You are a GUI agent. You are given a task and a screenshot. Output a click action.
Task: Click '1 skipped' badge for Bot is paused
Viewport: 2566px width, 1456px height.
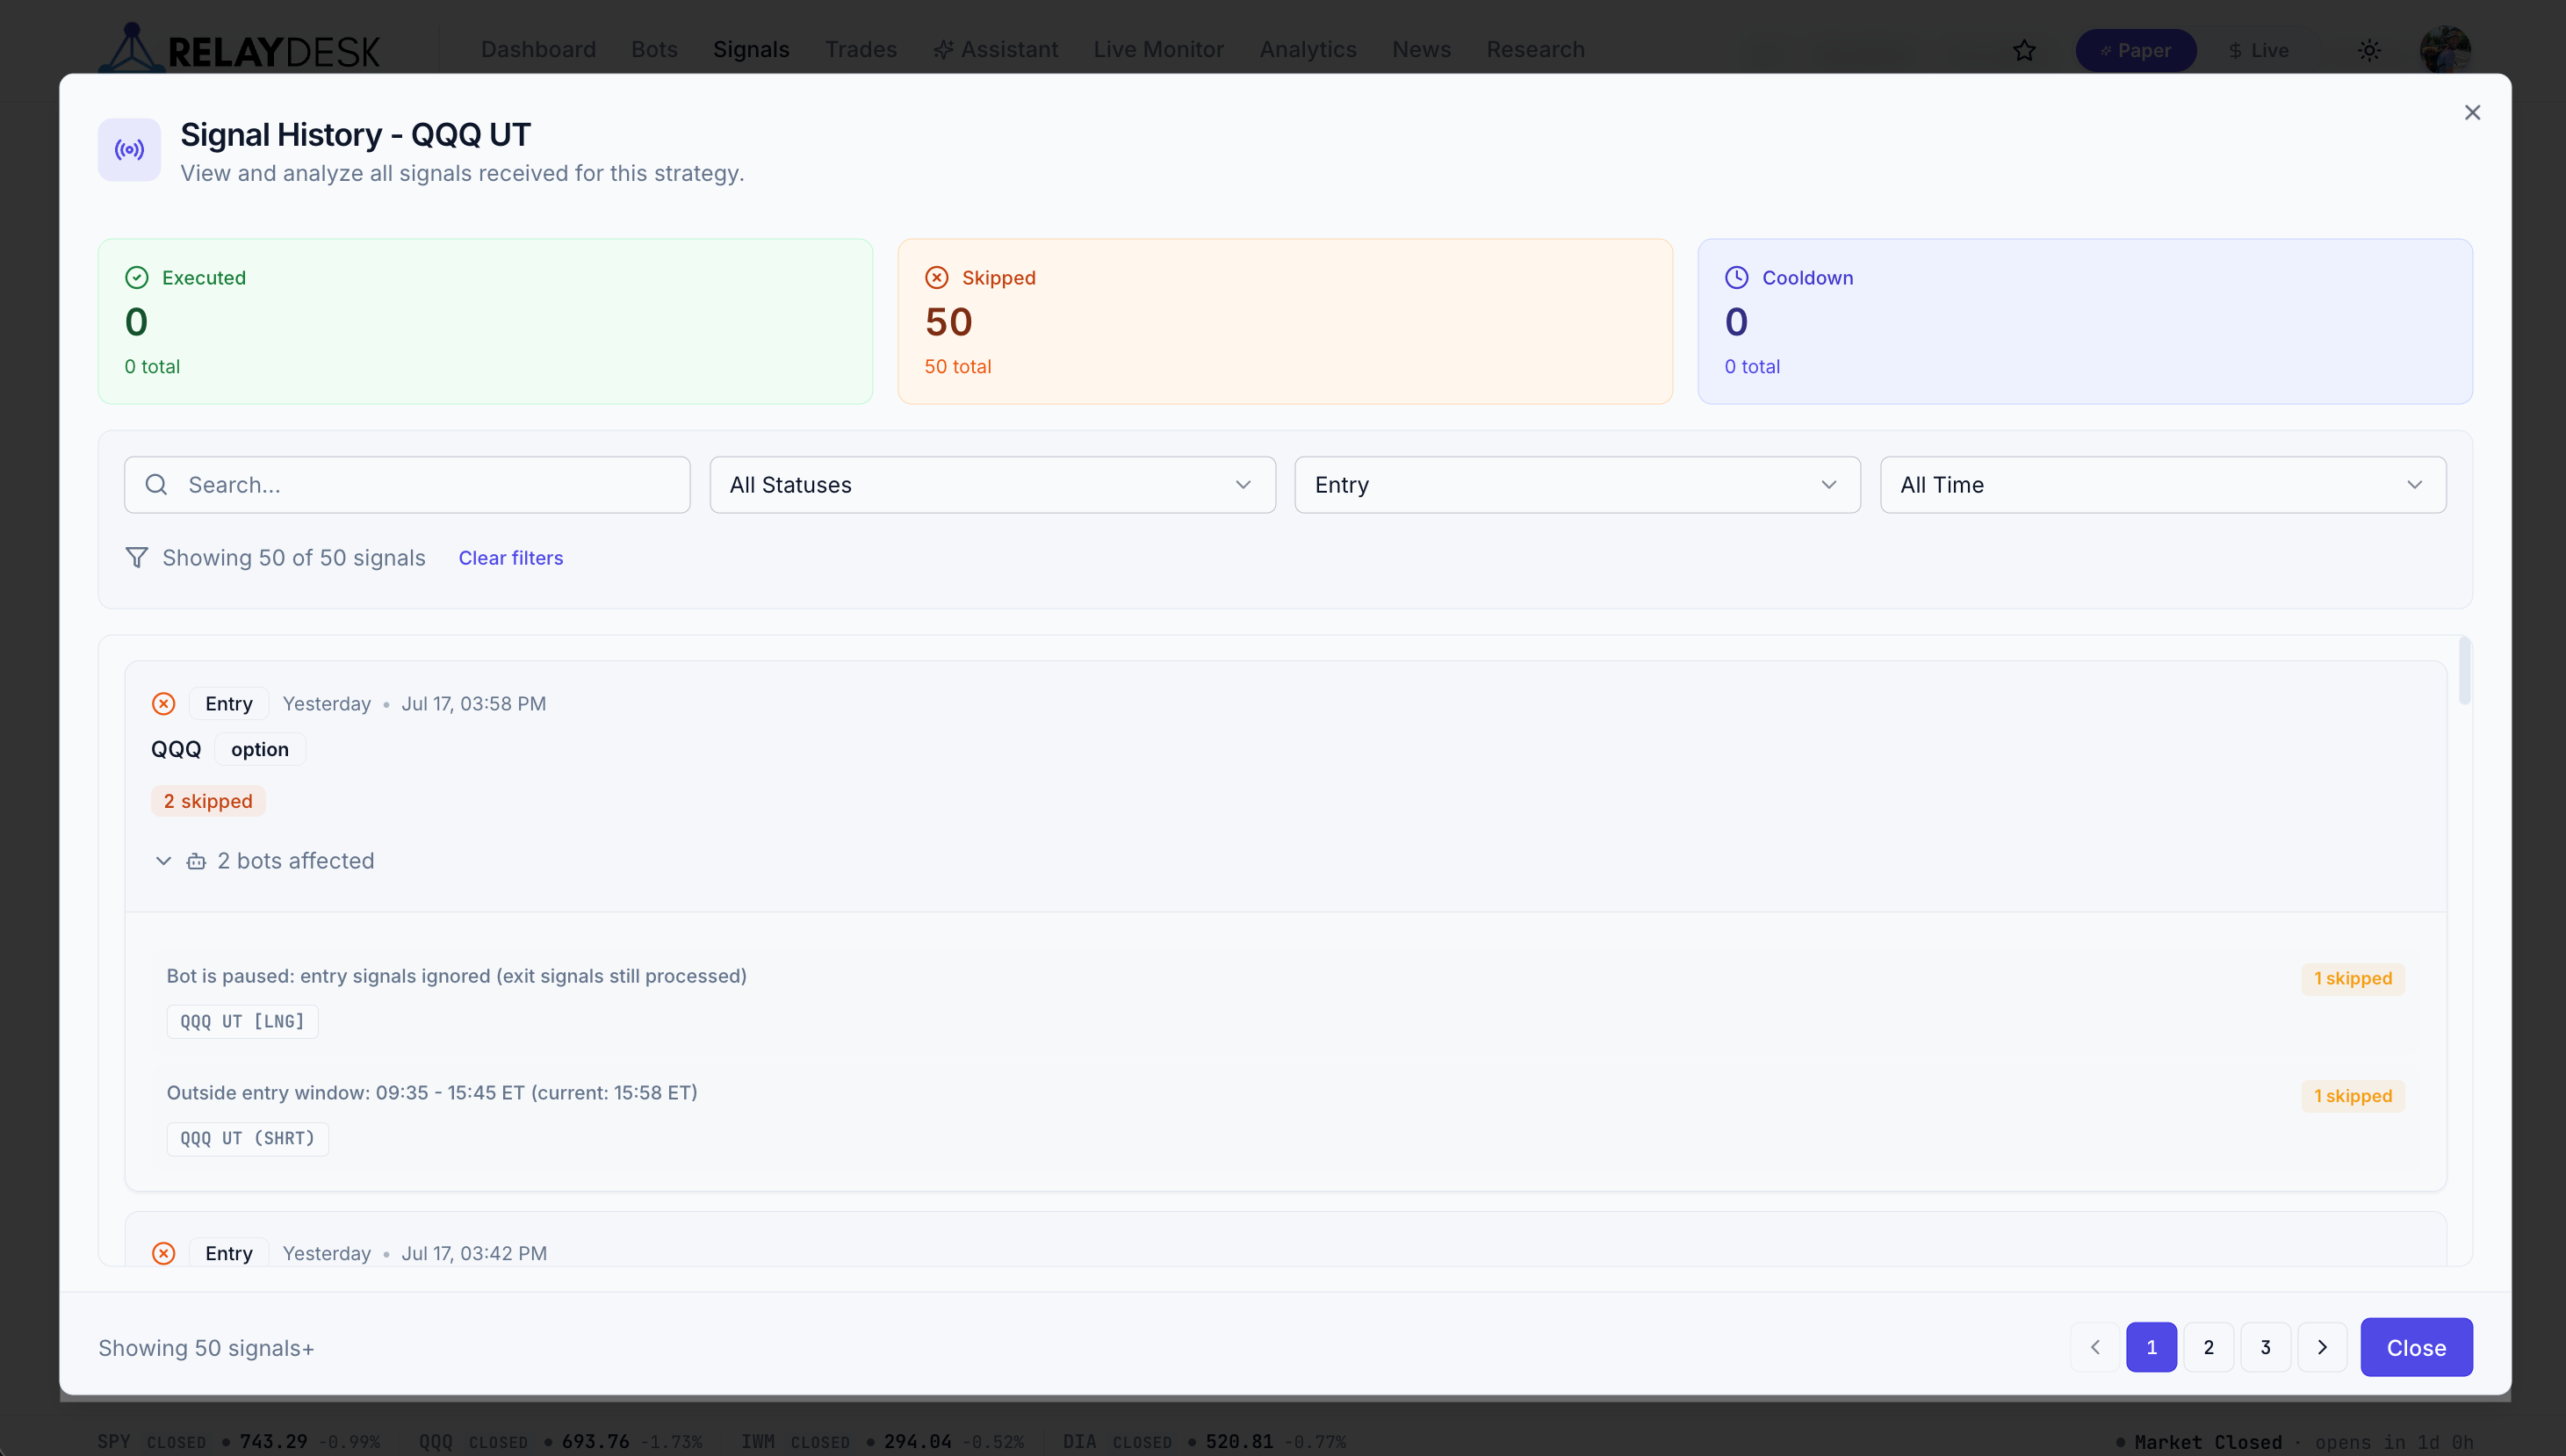coord(2352,978)
